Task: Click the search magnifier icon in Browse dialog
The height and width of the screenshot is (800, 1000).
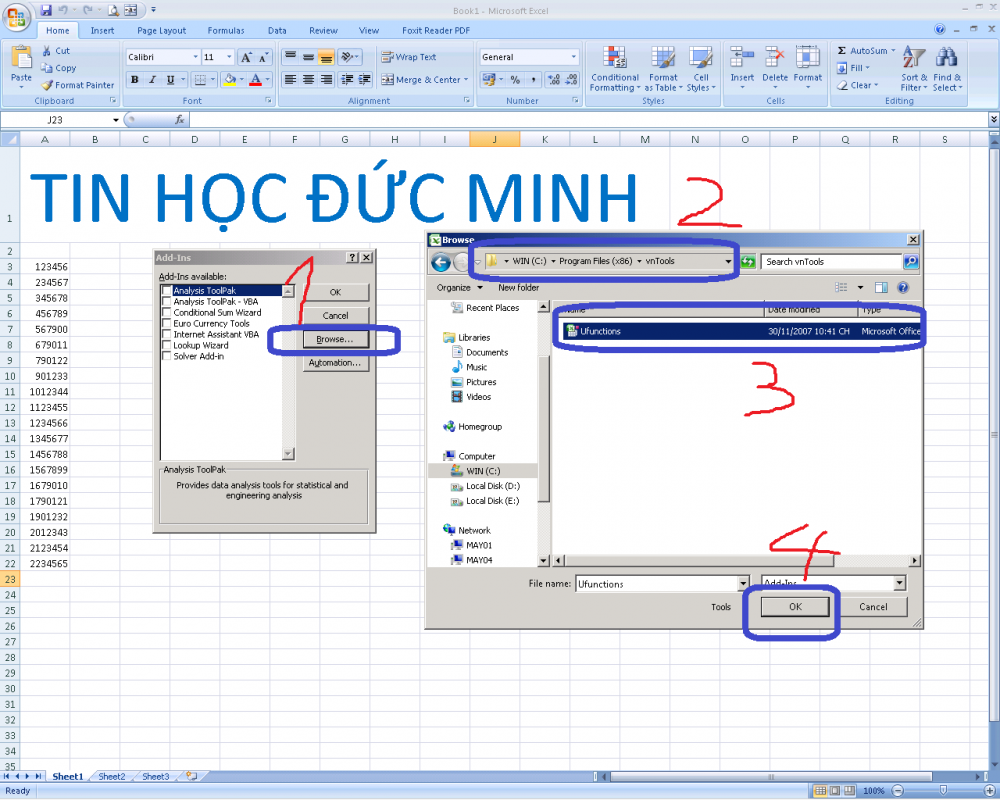Action: pos(911,262)
